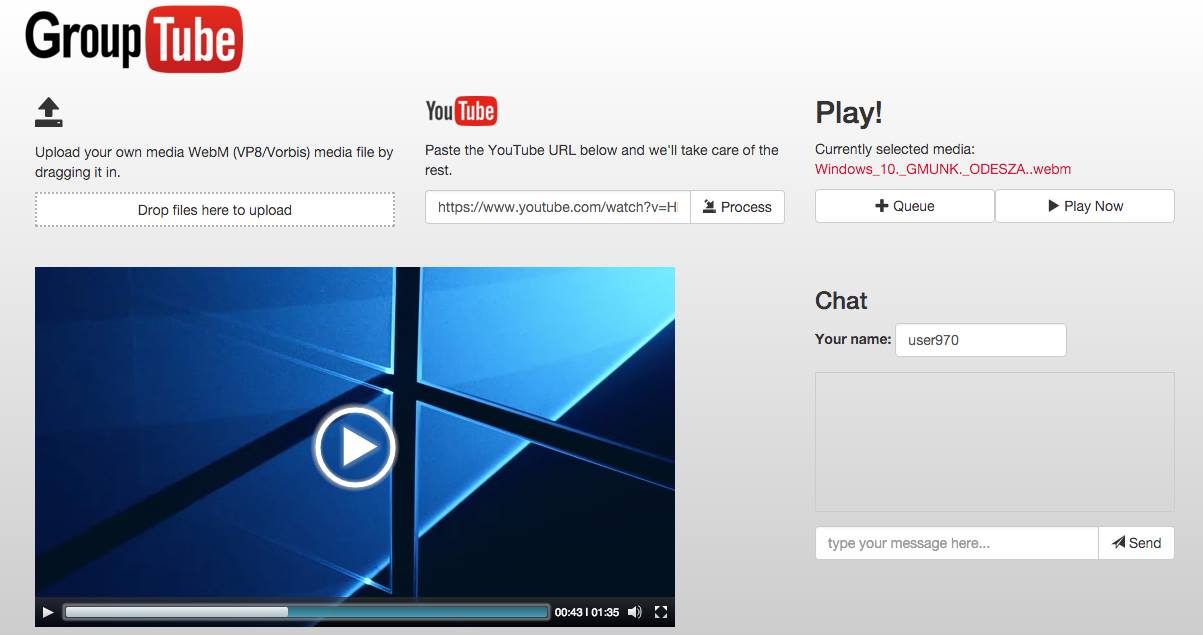The image size is (1203, 635).
Task: Click the 'Your name:' label
Action: tap(853, 339)
